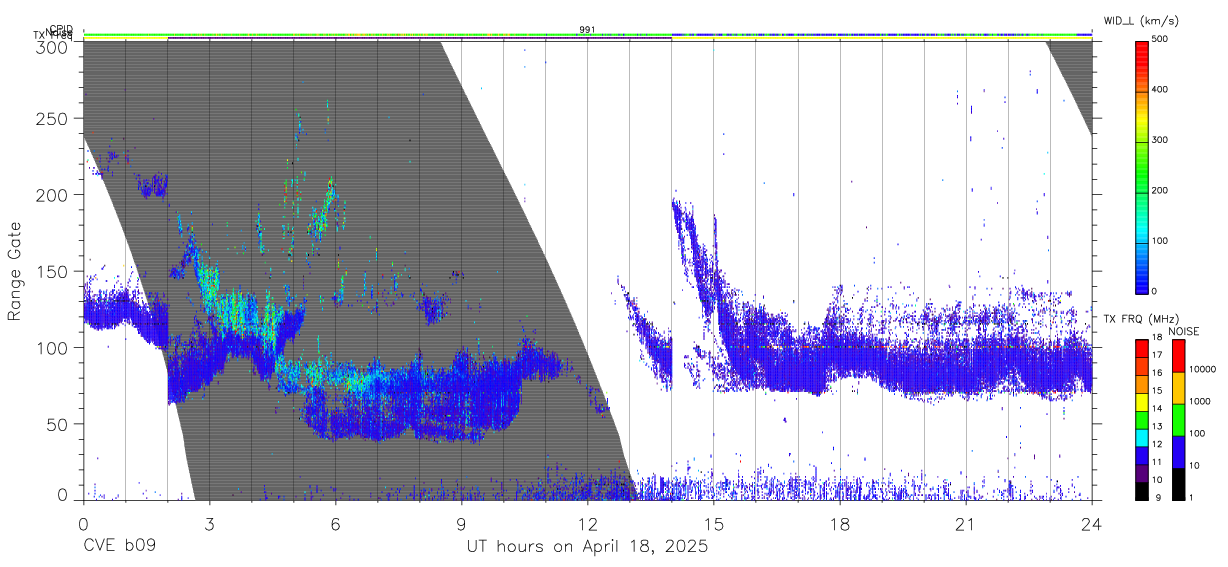1228x567 pixels.
Task: Click the 15 tick on the UT hours axis
Action: pyautogui.click(x=713, y=524)
